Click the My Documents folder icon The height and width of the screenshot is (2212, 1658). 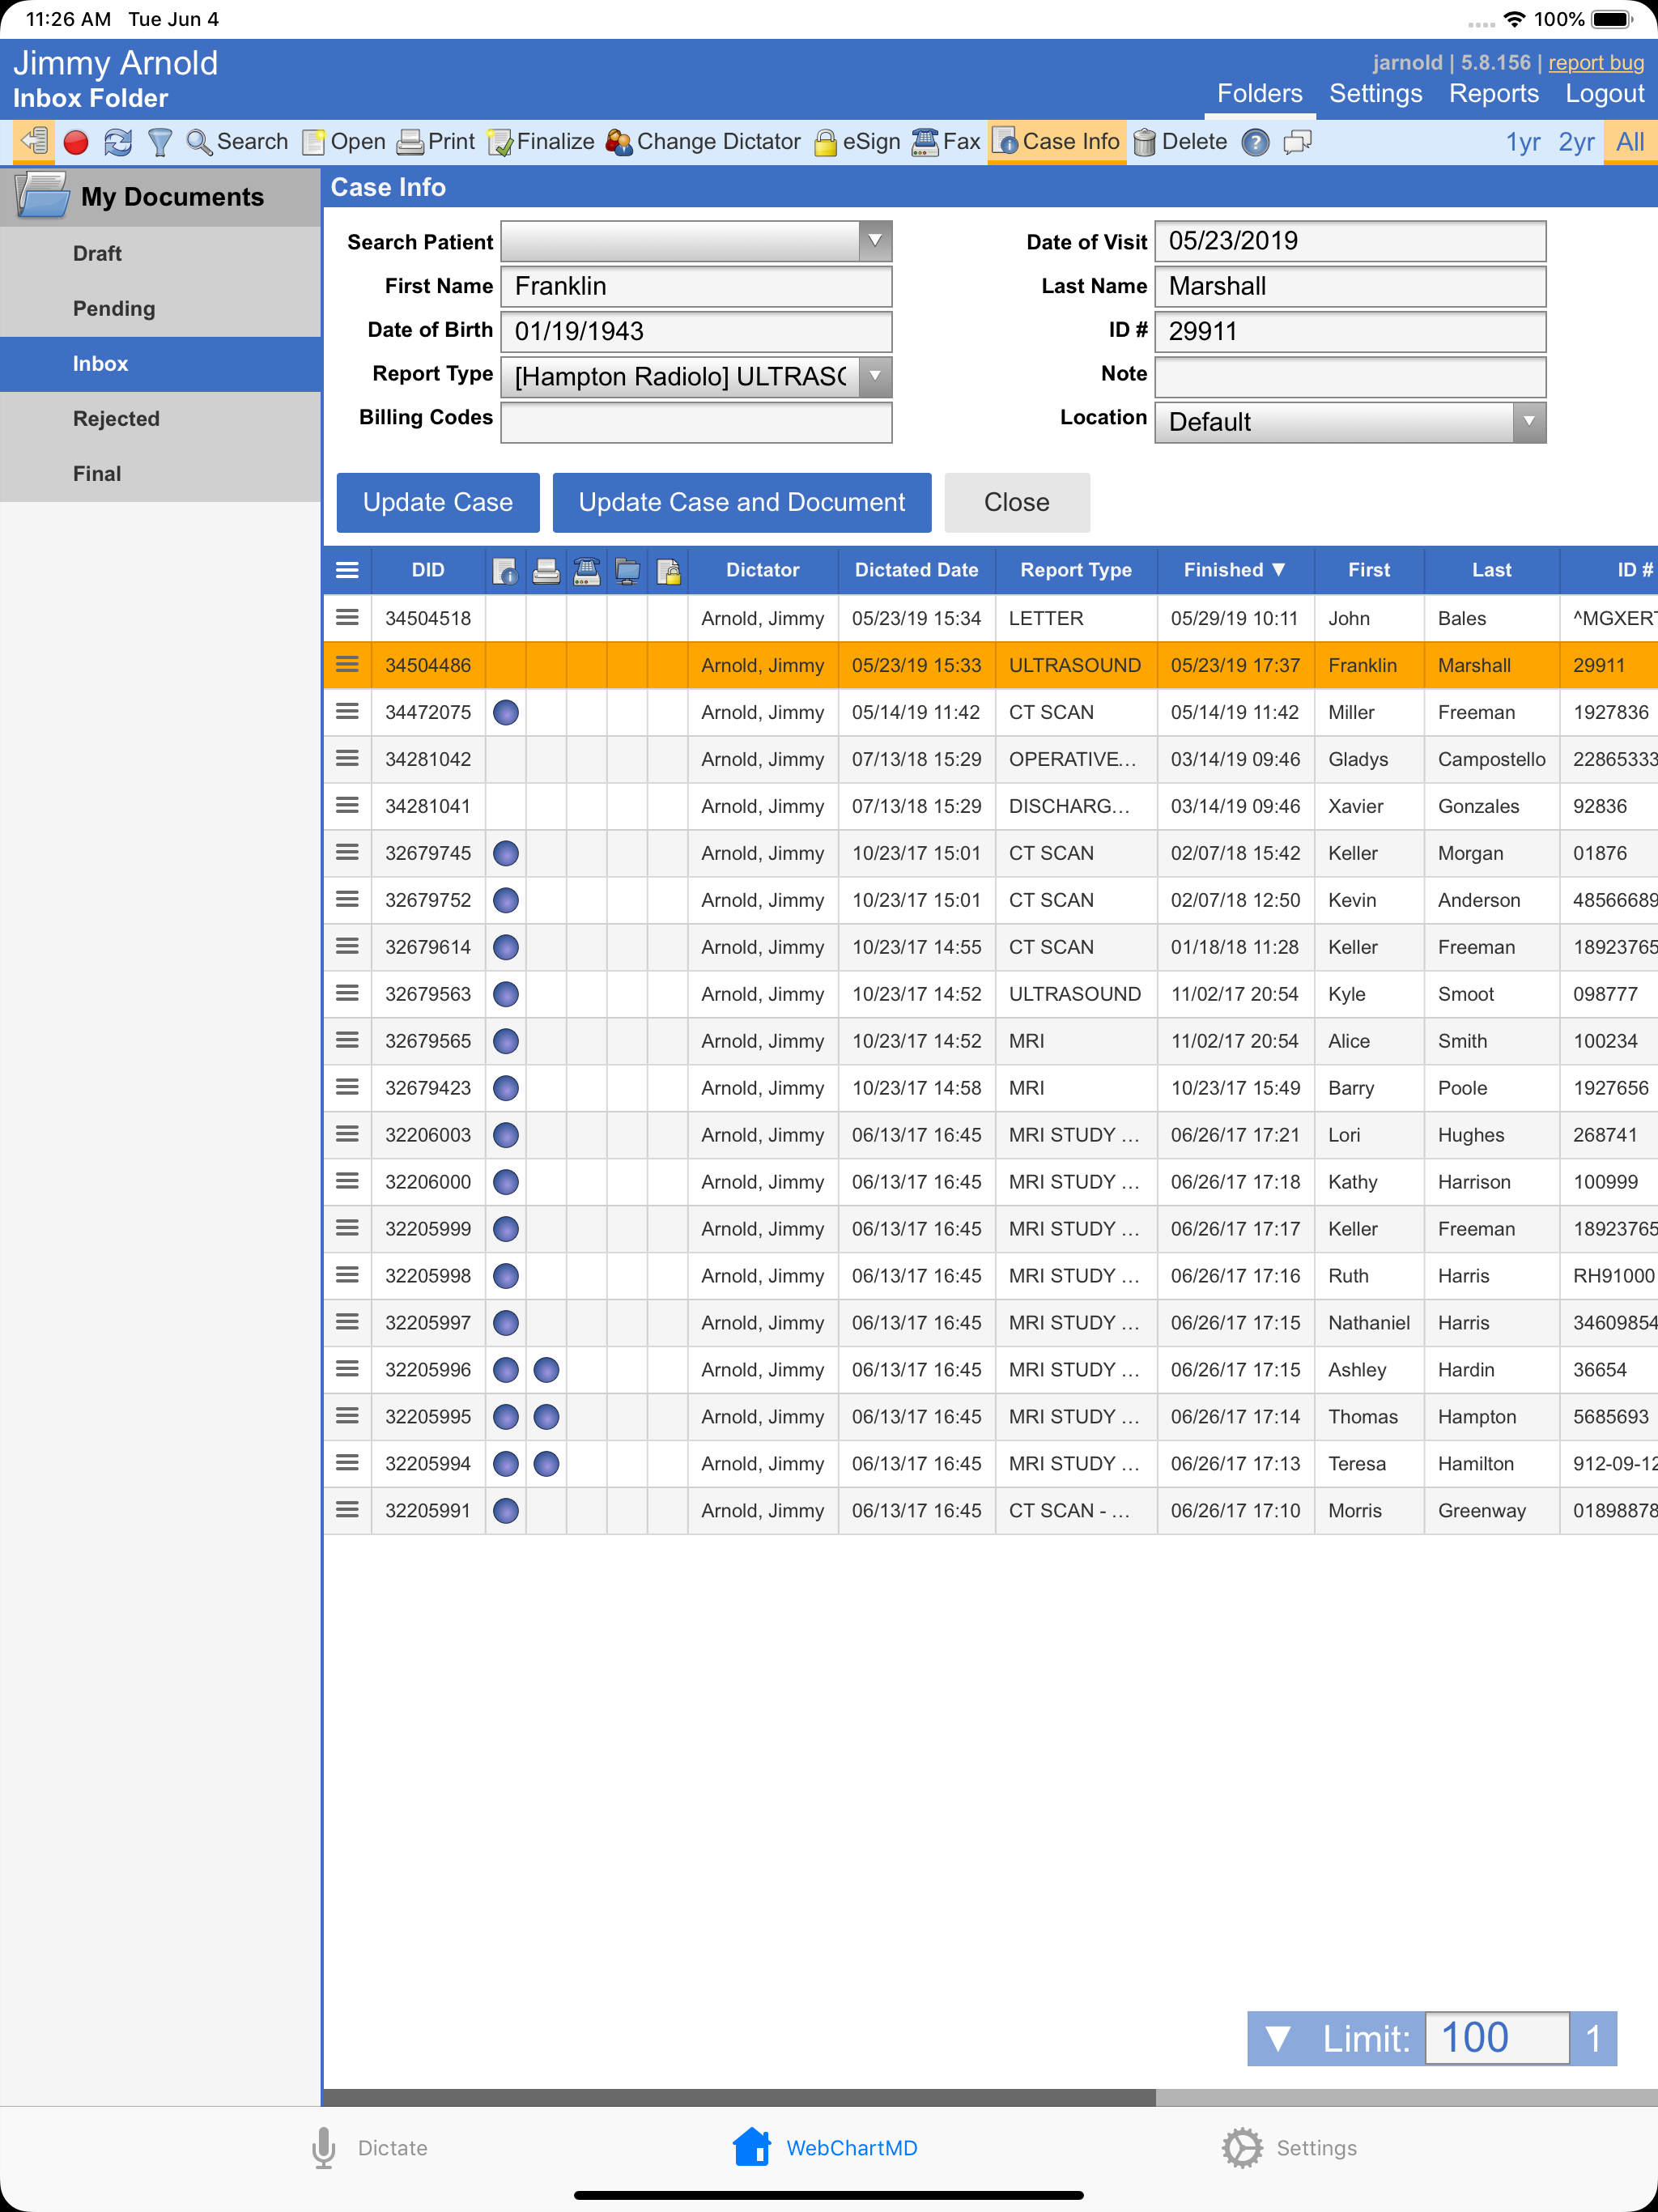pos(42,195)
